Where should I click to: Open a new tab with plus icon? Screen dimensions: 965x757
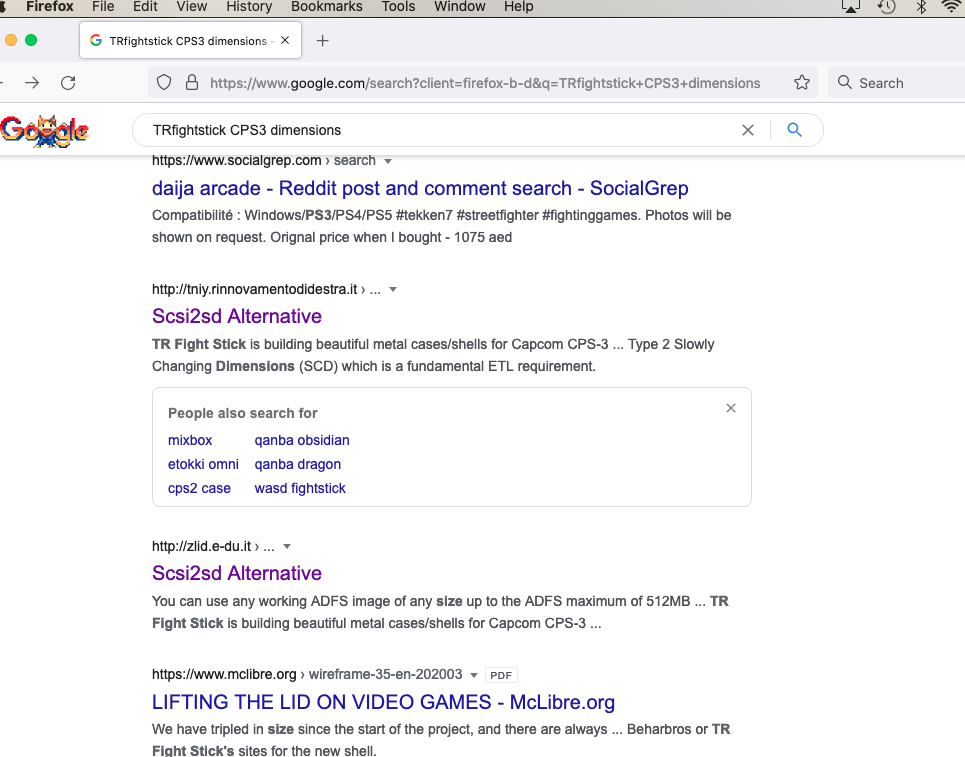point(322,41)
